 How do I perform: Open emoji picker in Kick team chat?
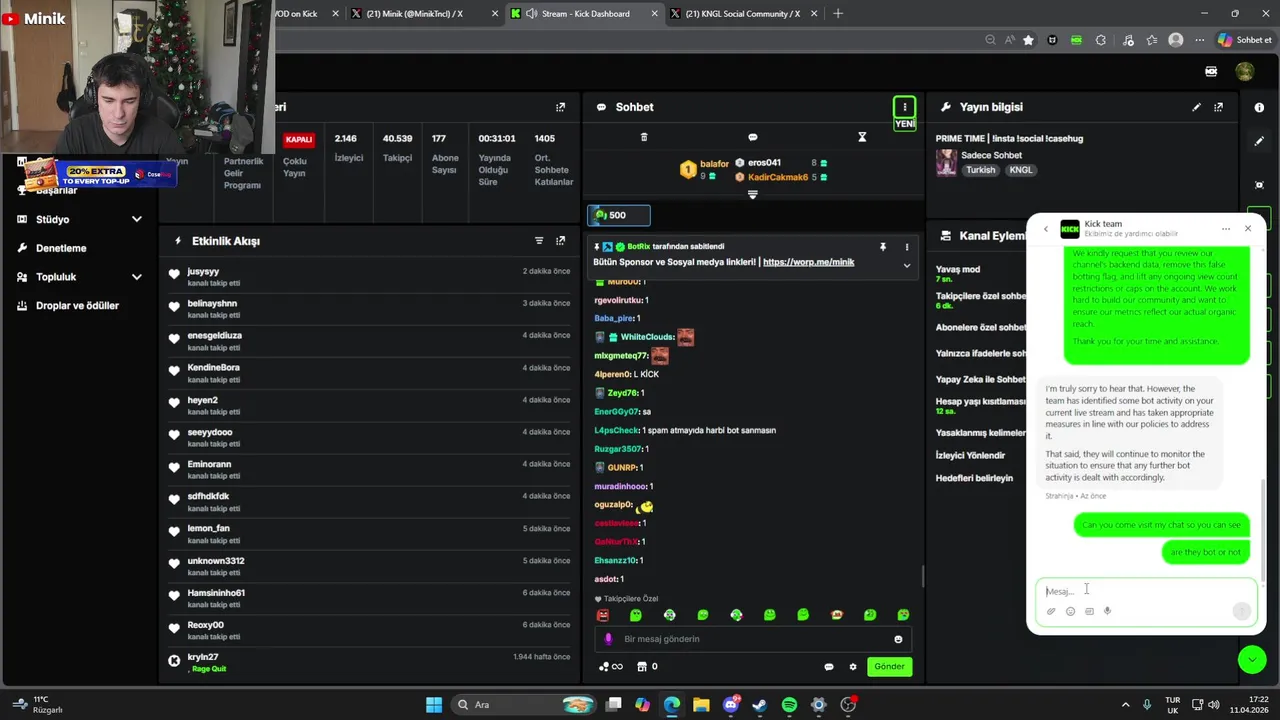coord(1070,611)
